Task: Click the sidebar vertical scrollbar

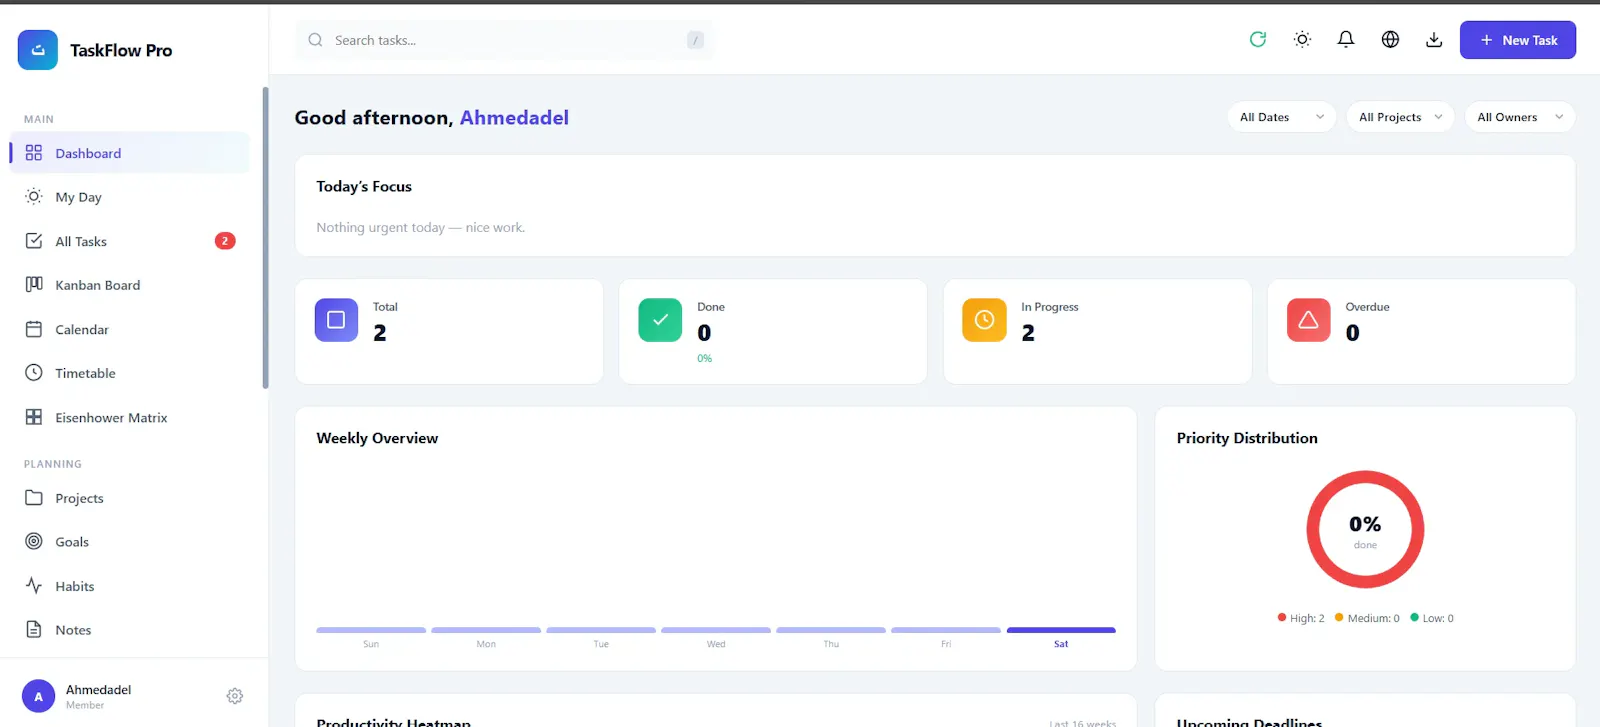Action: click(x=265, y=238)
